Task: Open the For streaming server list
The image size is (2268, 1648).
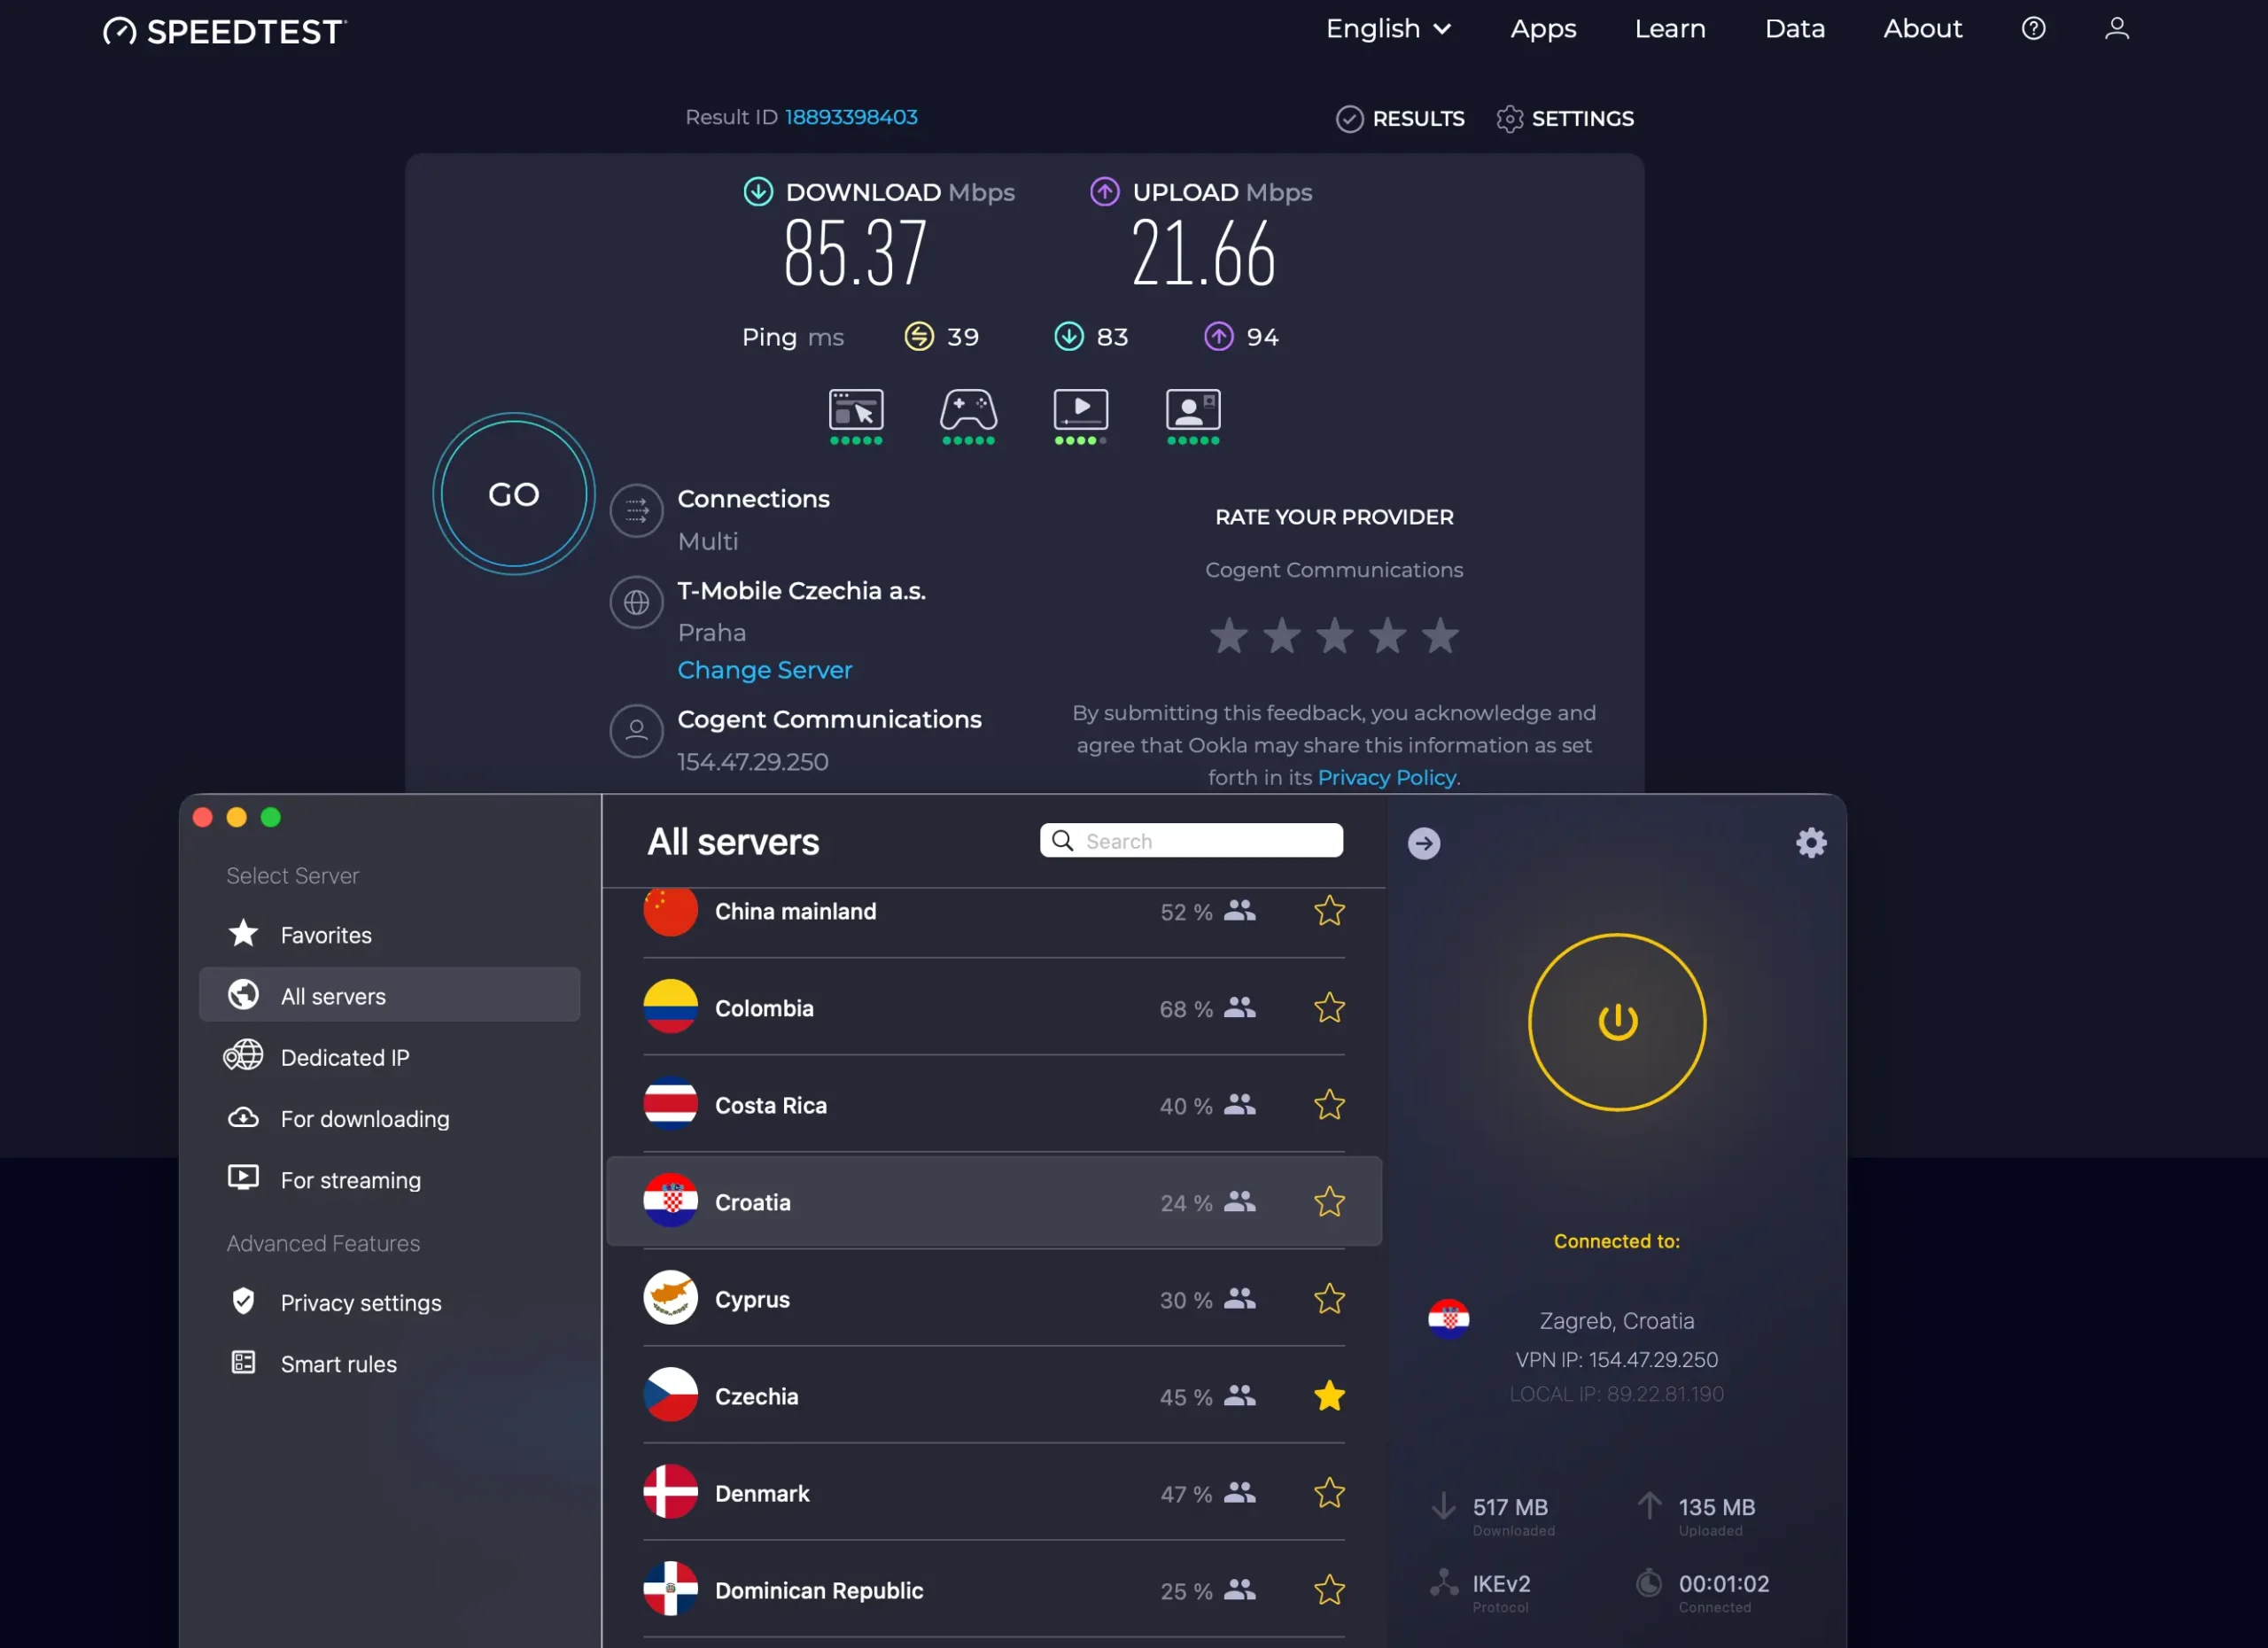Action: coord(350,1180)
